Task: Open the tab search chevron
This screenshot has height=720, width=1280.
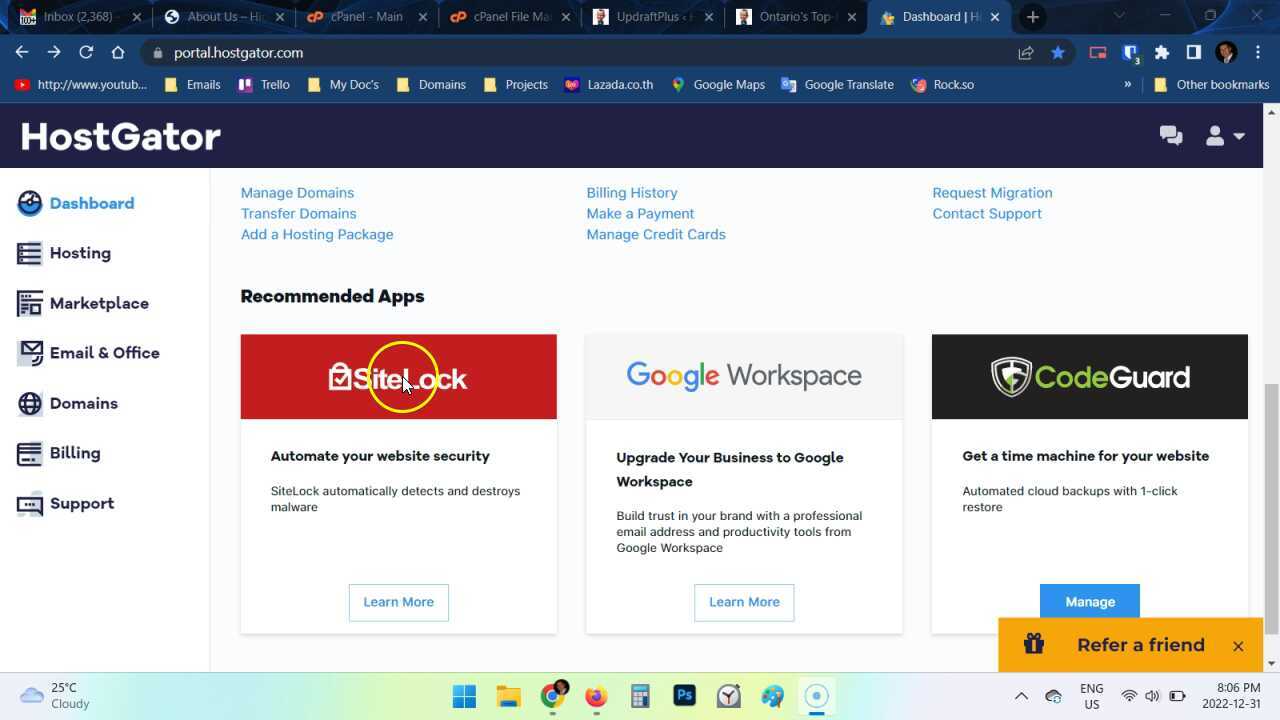Action: [x=1119, y=16]
